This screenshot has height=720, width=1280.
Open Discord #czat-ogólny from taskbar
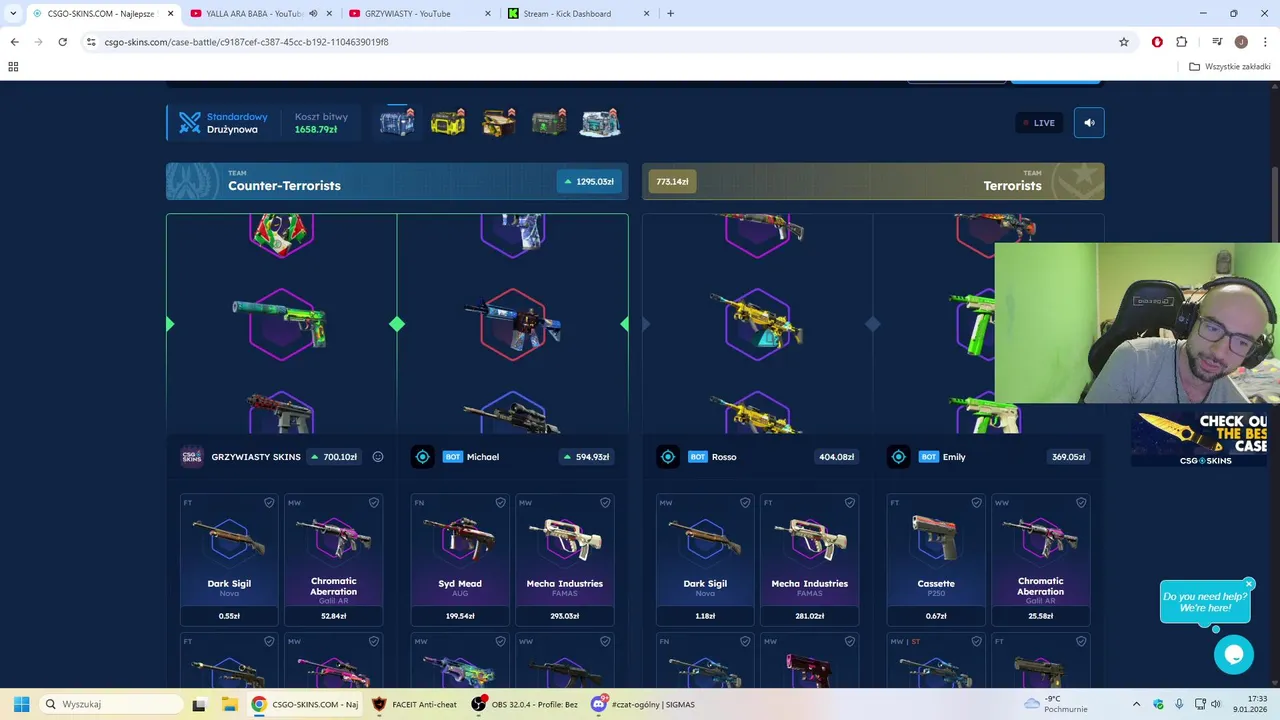point(643,704)
